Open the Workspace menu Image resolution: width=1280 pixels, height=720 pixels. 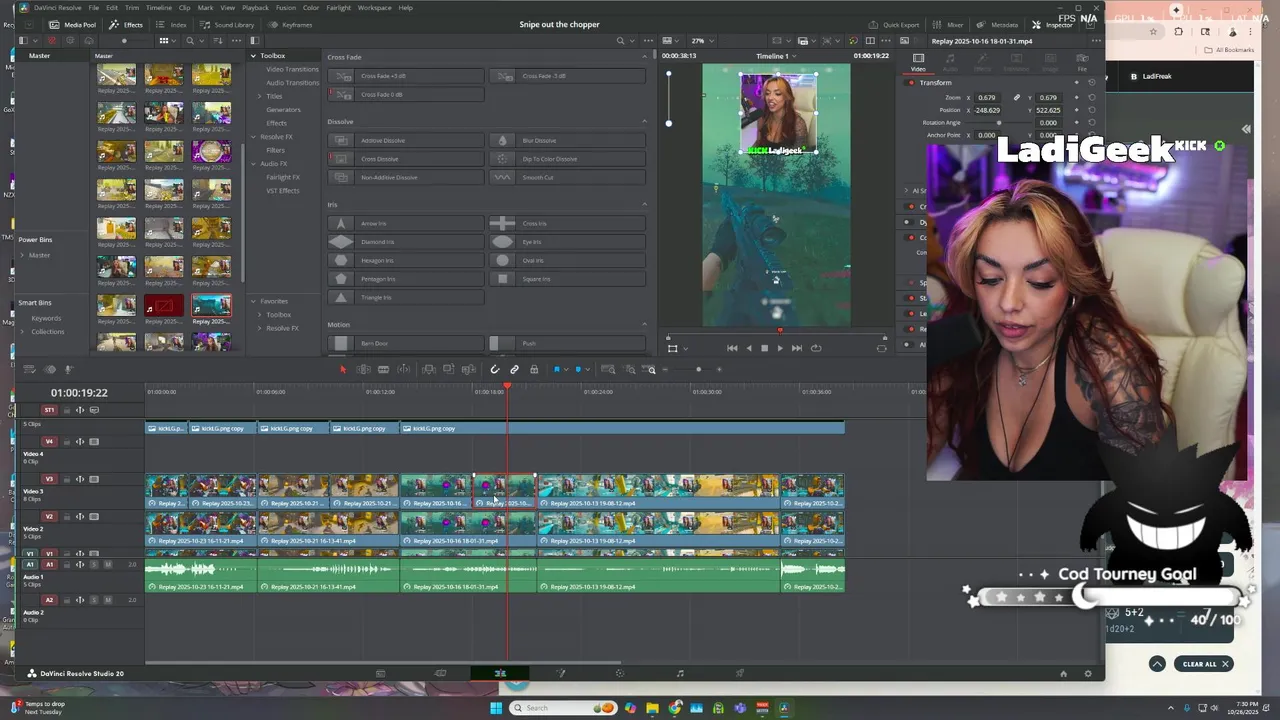pyautogui.click(x=374, y=7)
